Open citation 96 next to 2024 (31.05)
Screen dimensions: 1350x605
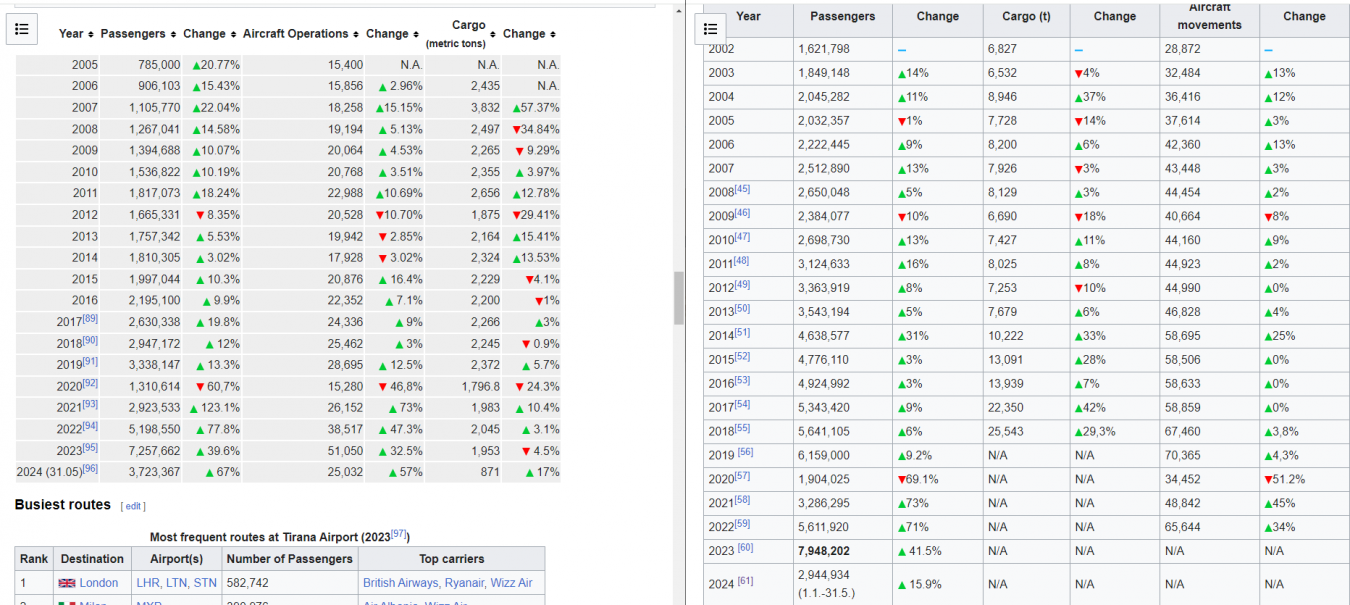pyautogui.click(x=90, y=468)
